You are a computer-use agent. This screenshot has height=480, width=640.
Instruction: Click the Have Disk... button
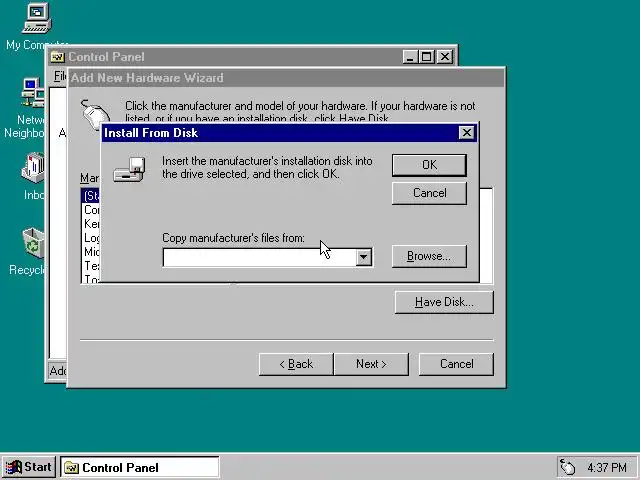(x=444, y=302)
